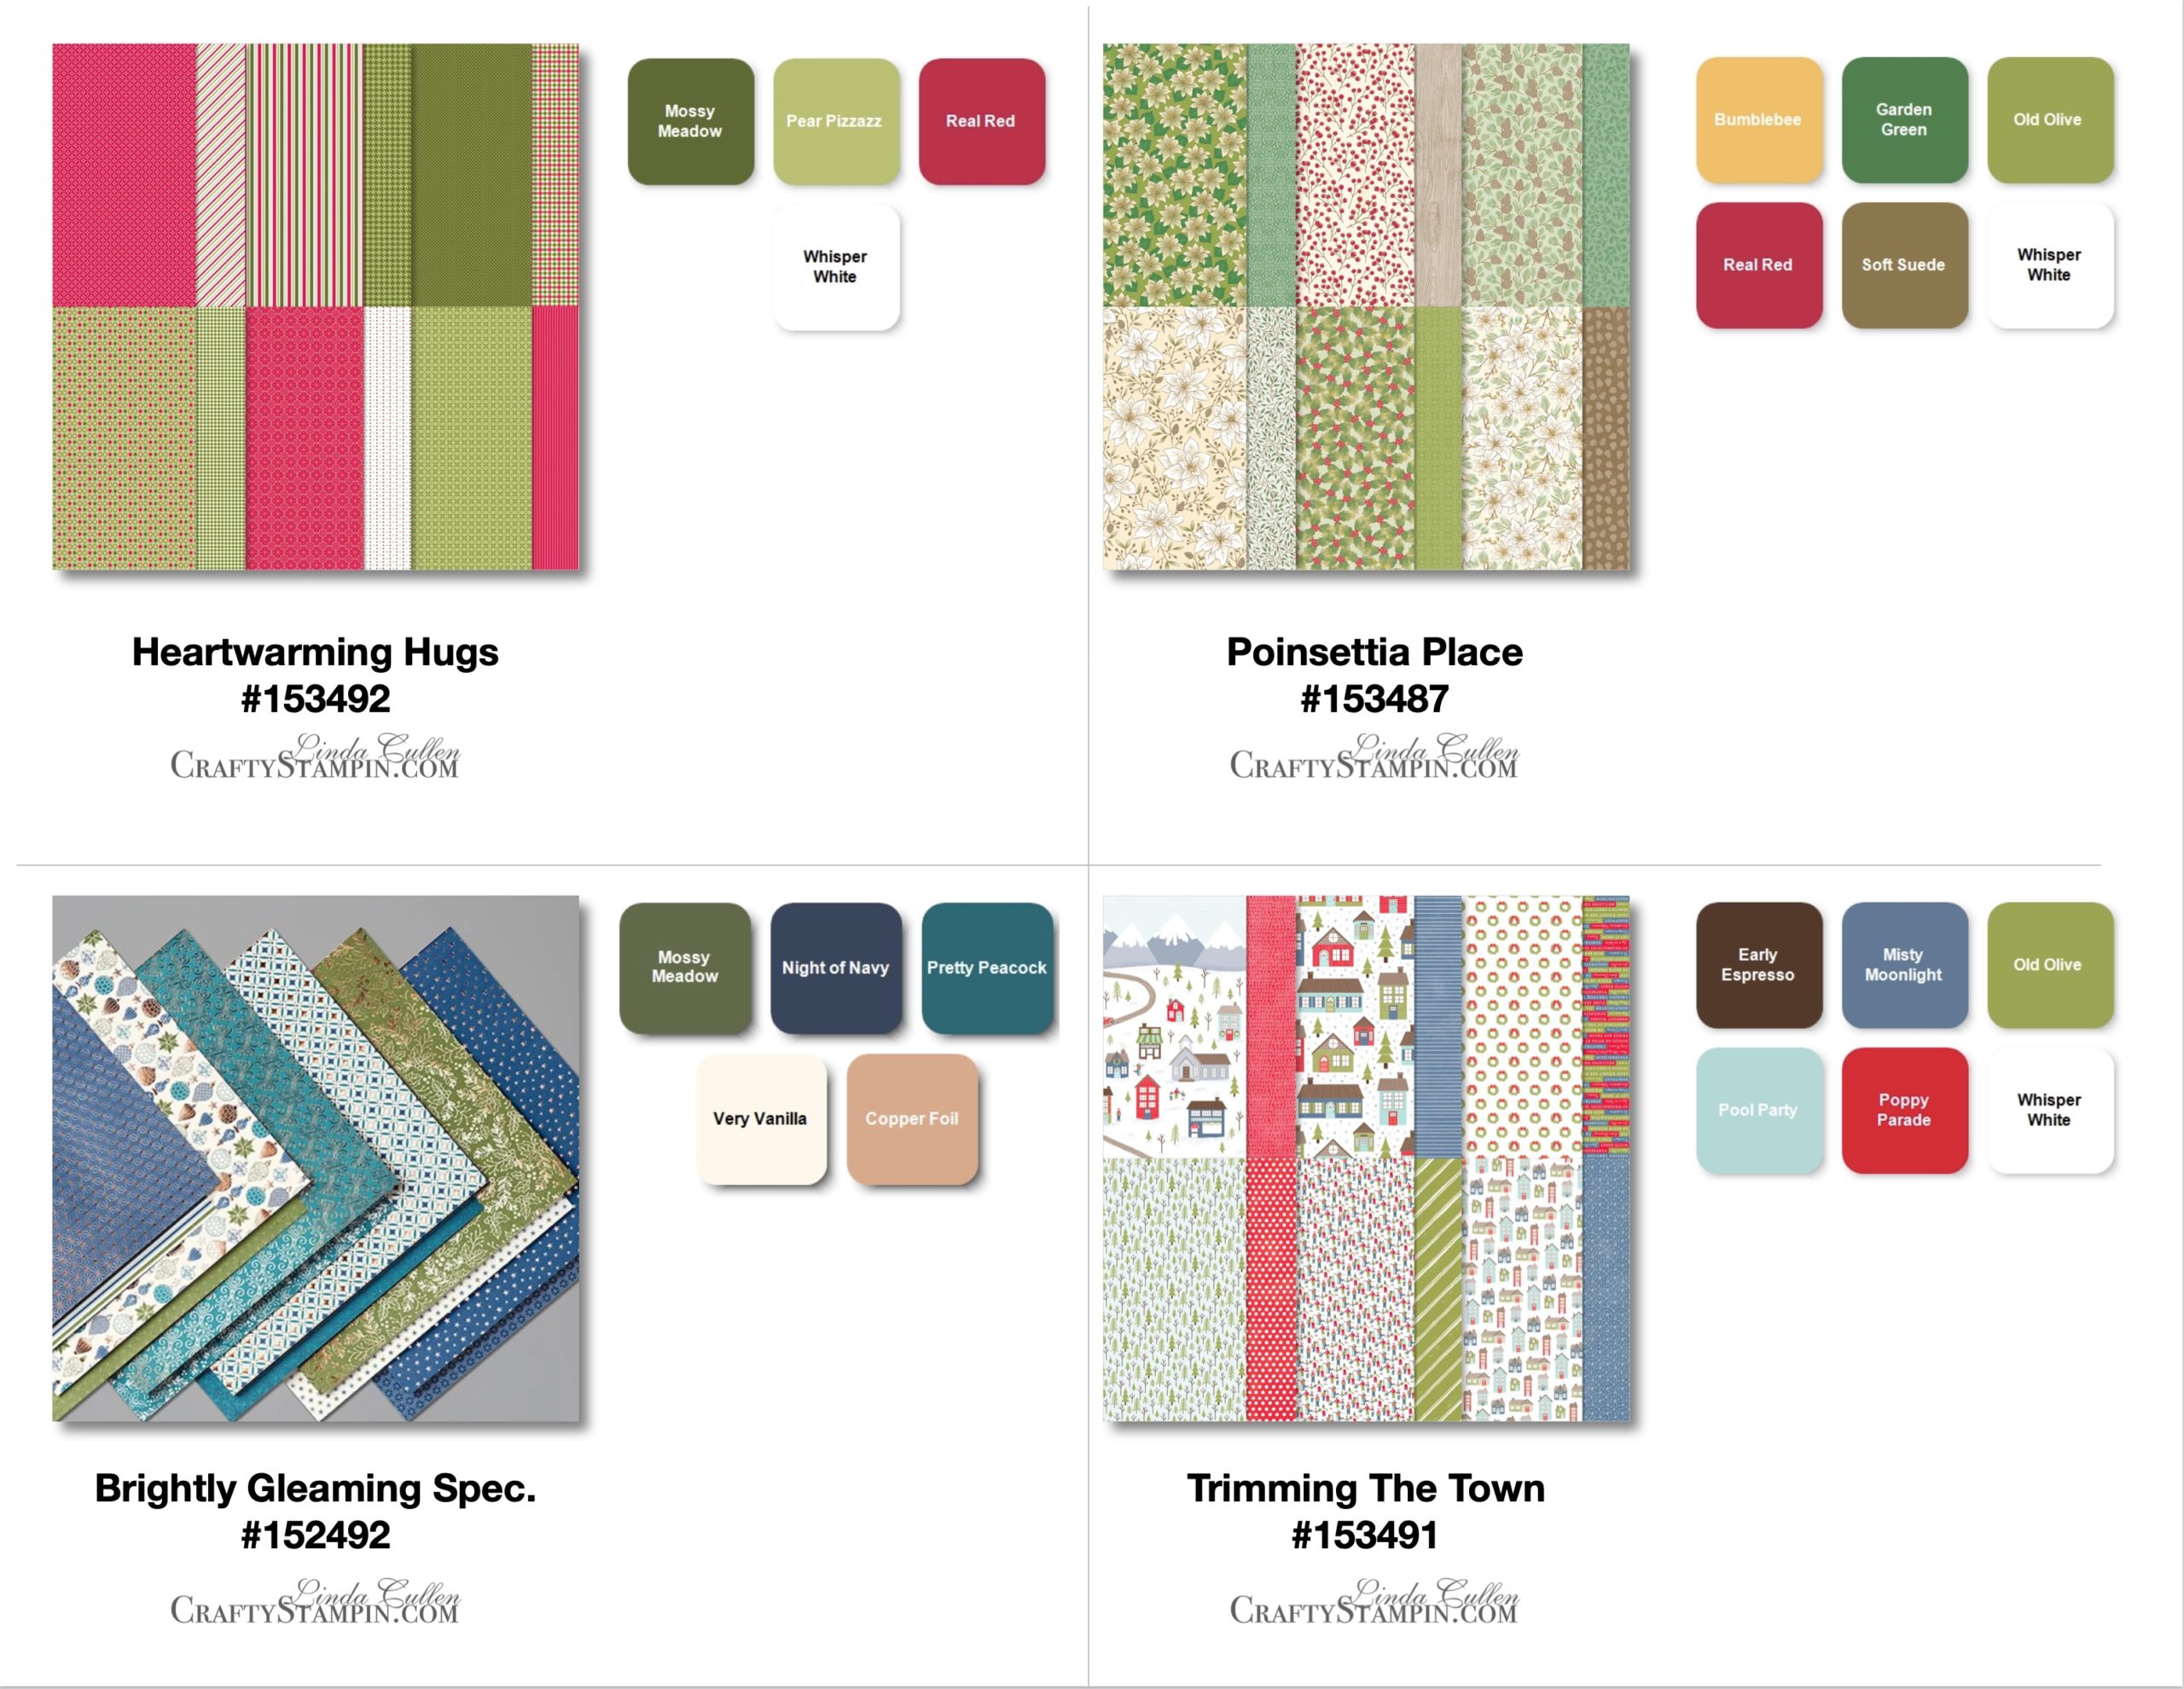
Task: Click the Mossy Meadow swatch beside Heartwarming Hugs
Action: 691,121
